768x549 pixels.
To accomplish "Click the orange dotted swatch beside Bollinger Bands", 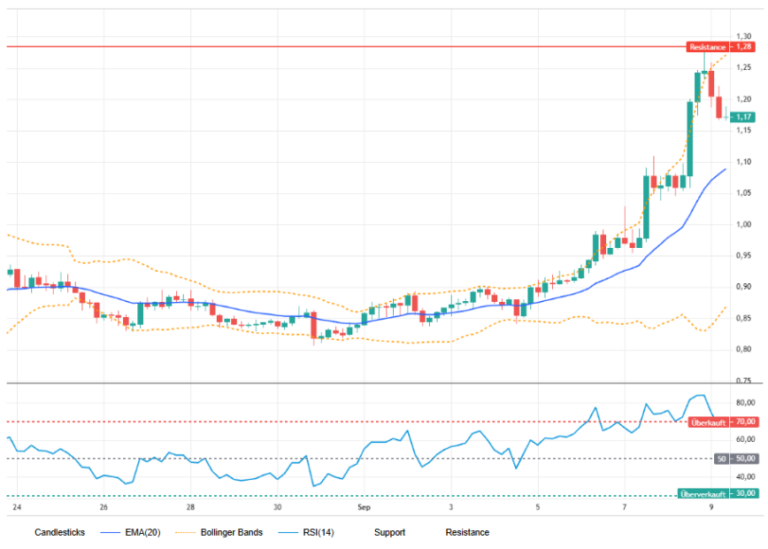I will (x=186, y=533).
